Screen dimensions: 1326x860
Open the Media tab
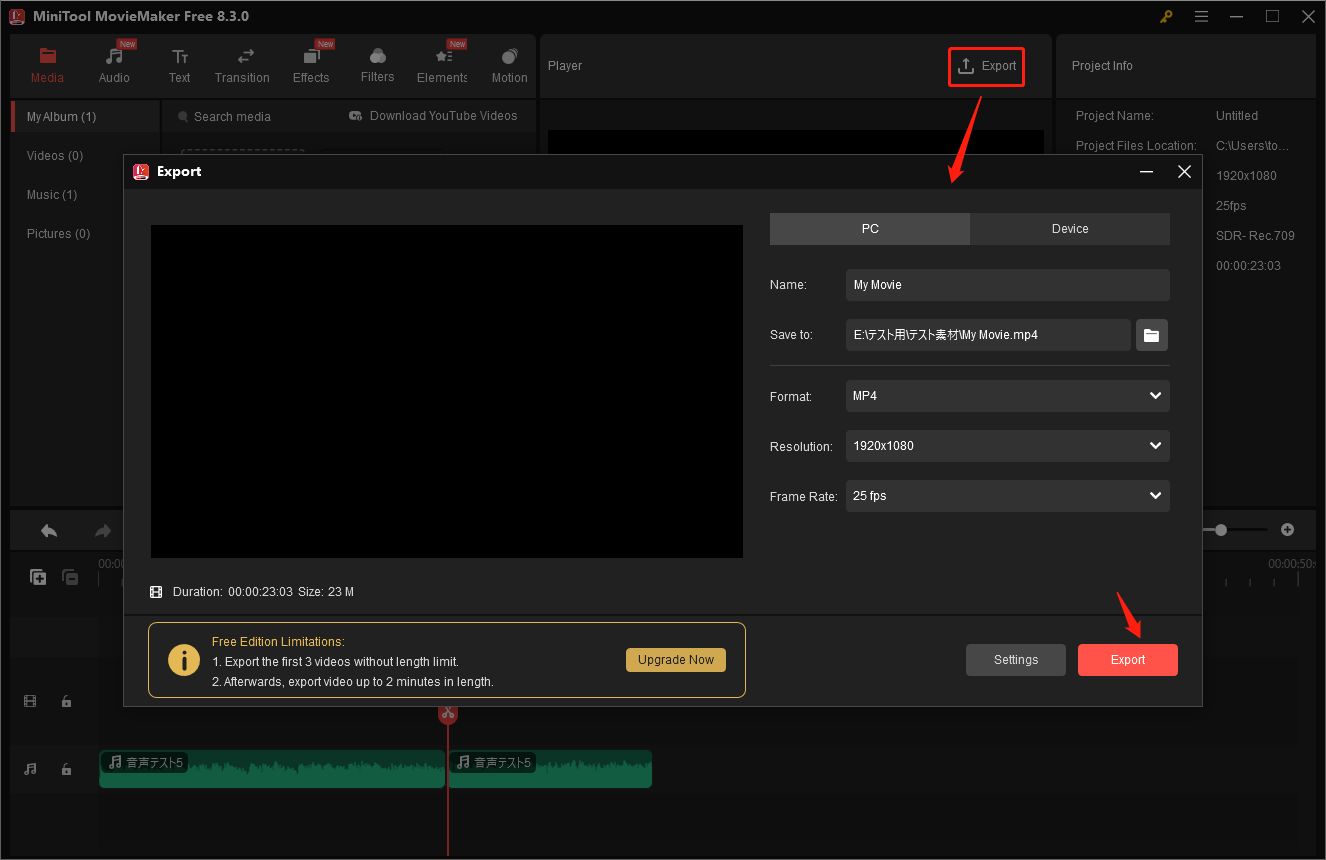[x=47, y=65]
